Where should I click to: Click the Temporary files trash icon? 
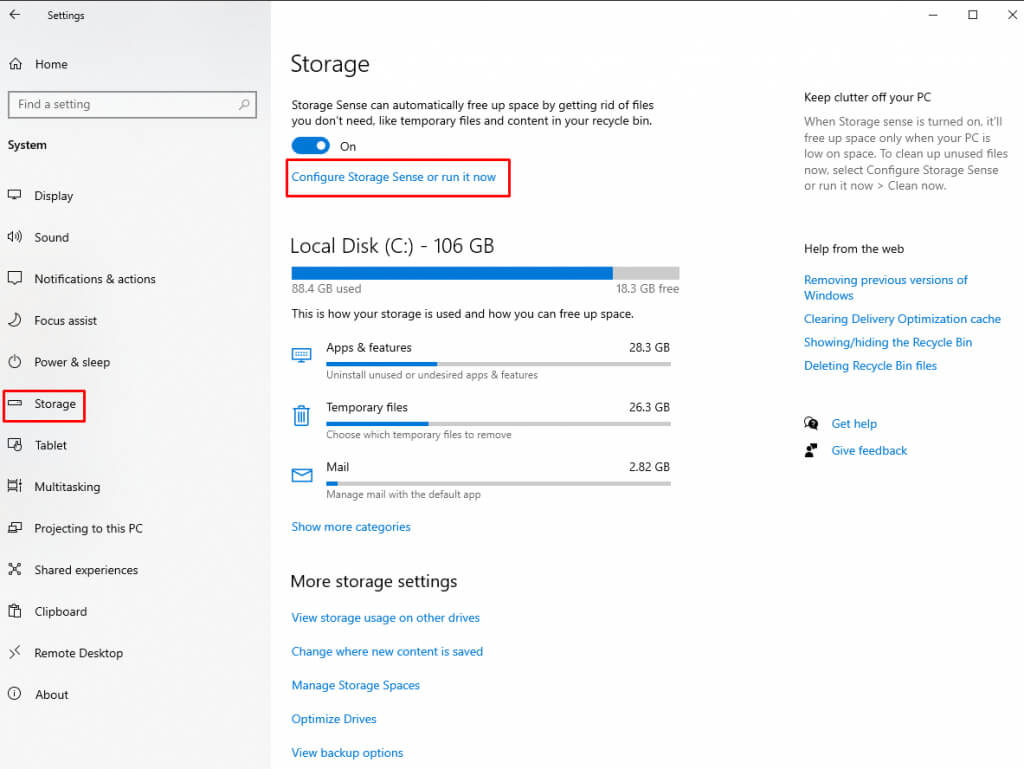pos(302,415)
